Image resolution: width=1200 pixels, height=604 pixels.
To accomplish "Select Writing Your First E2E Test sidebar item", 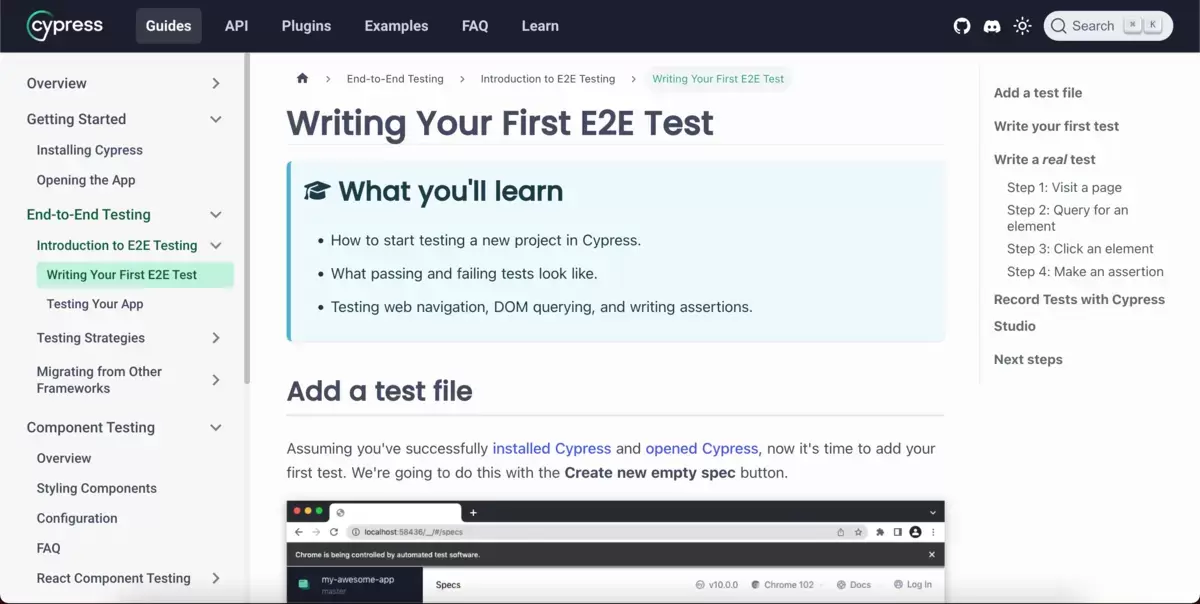I will pyautogui.click(x=135, y=275).
